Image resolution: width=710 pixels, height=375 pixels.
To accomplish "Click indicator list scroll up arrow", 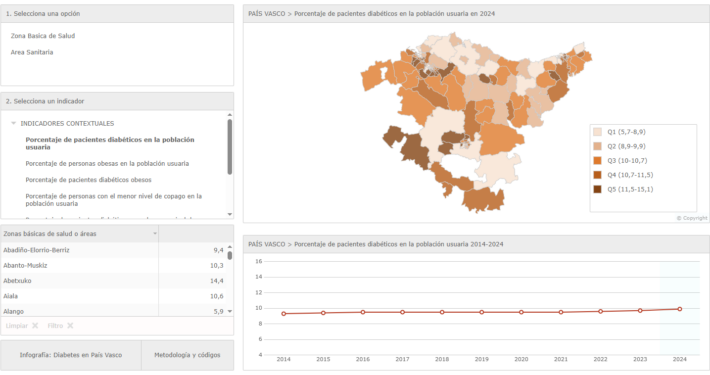I will point(230,115).
